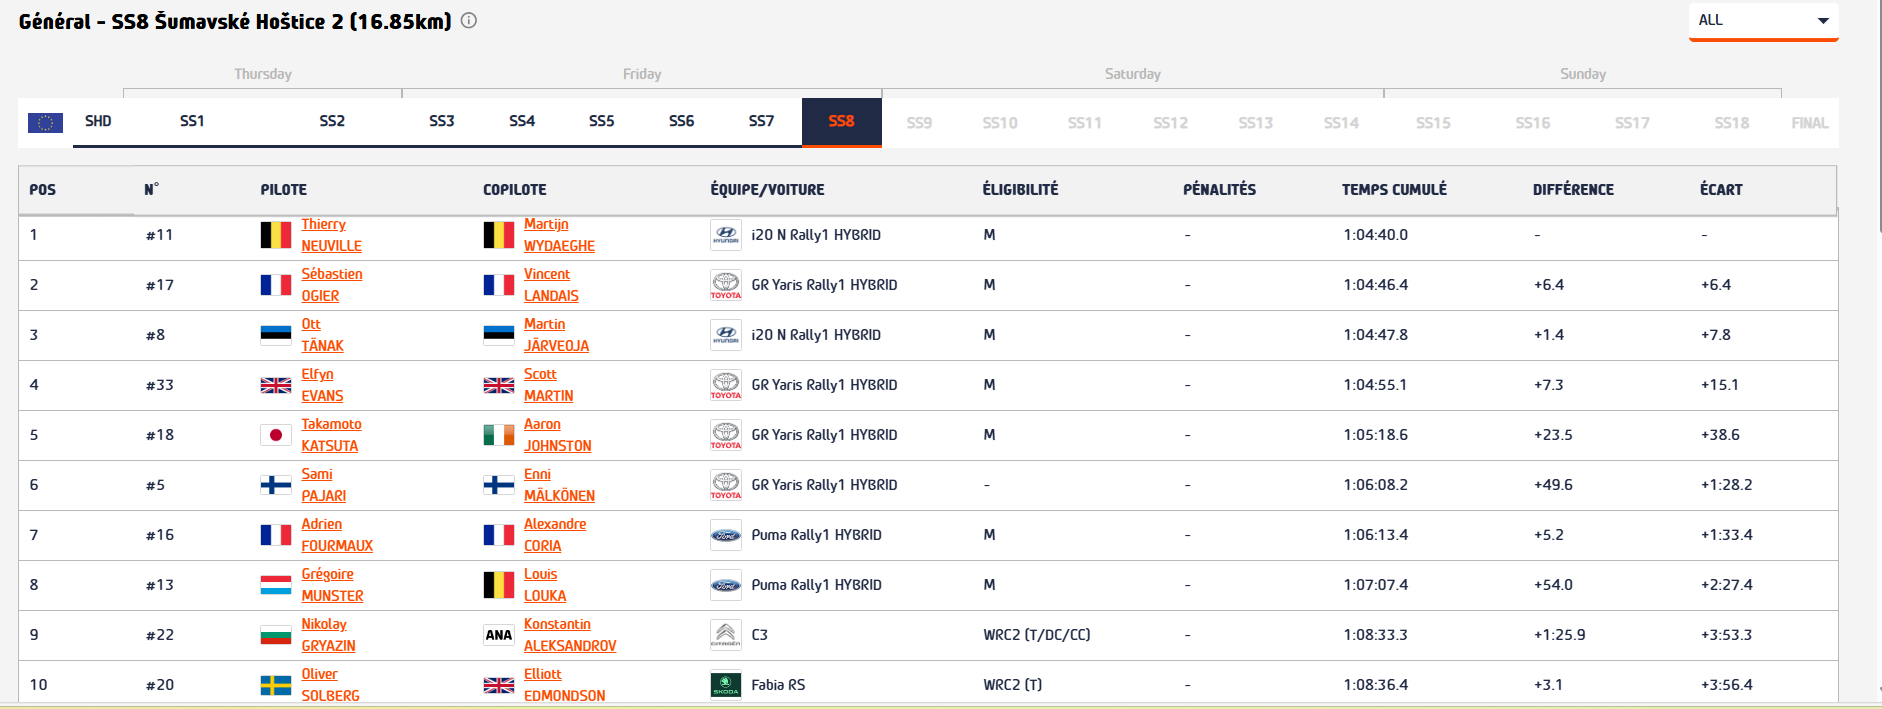The height and width of the screenshot is (709, 1882).
Task: Click the Hyundai logo in Neuville's row
Action: [726, 235]
